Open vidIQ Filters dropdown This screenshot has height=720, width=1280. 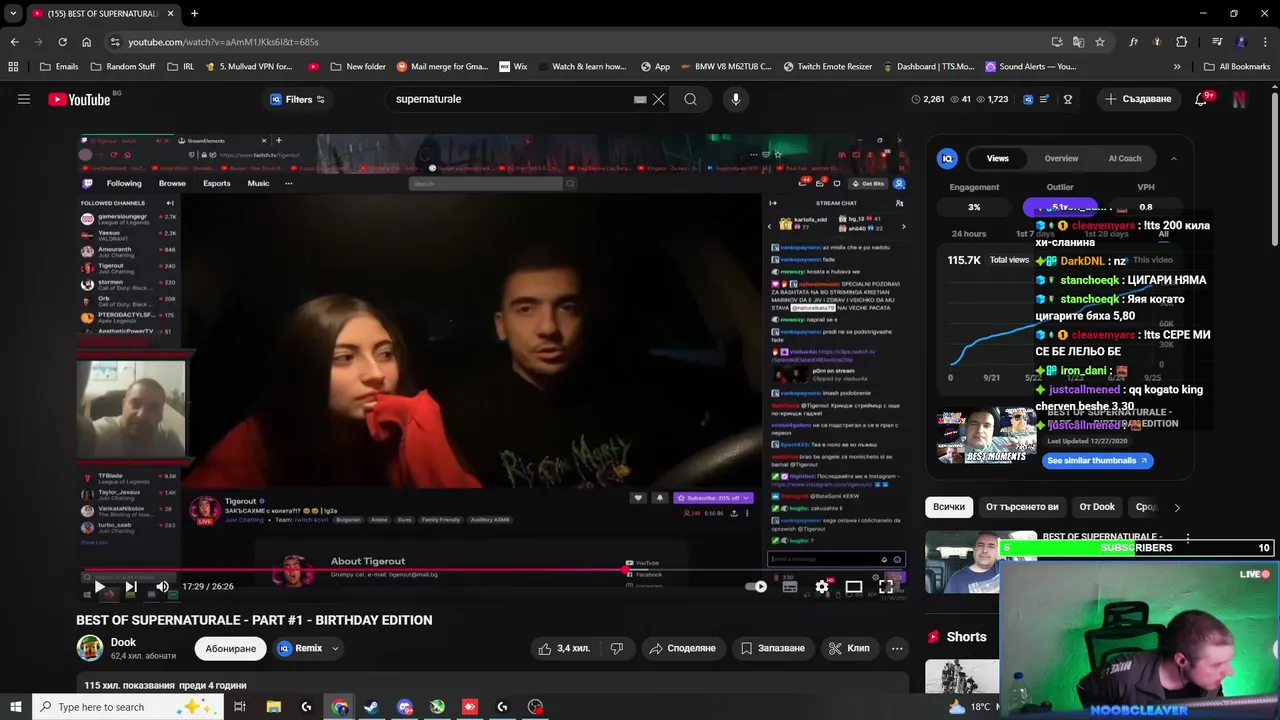coord(298,99)
